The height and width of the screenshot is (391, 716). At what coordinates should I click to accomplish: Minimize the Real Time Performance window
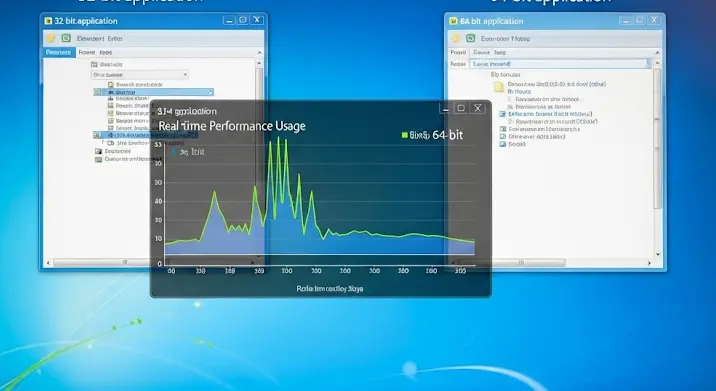pyautogui.click(x=445, y=108)
